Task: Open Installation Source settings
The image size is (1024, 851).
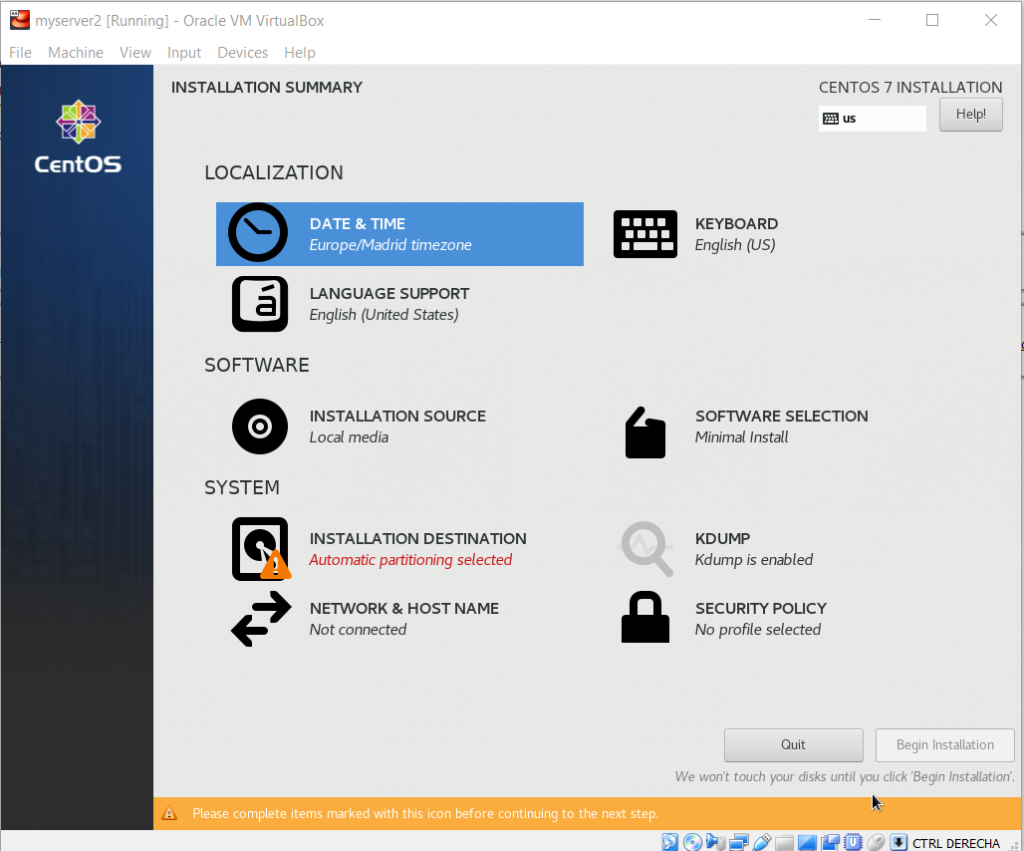Action: tap(359, 426)
